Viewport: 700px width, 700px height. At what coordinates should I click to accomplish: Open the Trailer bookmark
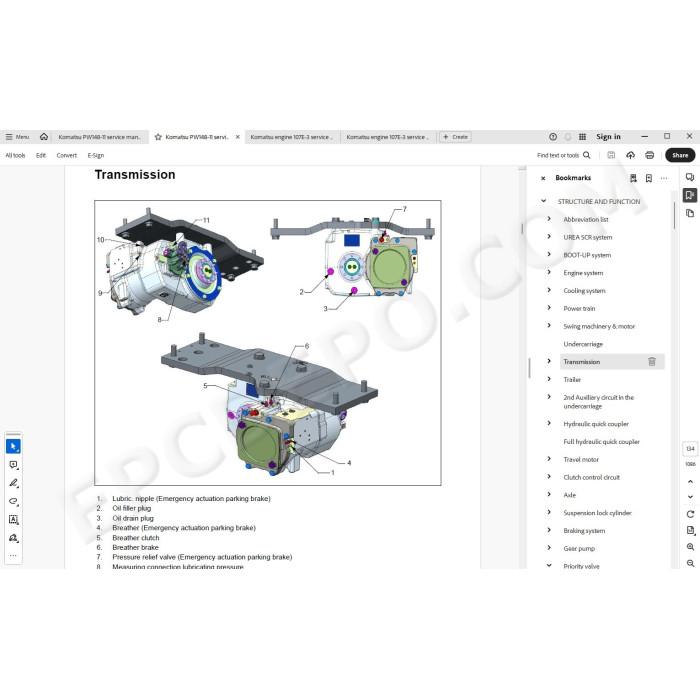[x=572, y=379]
